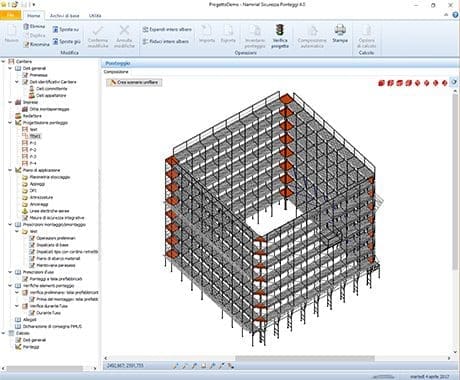460x380 pixels.
Task: Select Dati appaltatore tree item
Action: tap(51, 95)
